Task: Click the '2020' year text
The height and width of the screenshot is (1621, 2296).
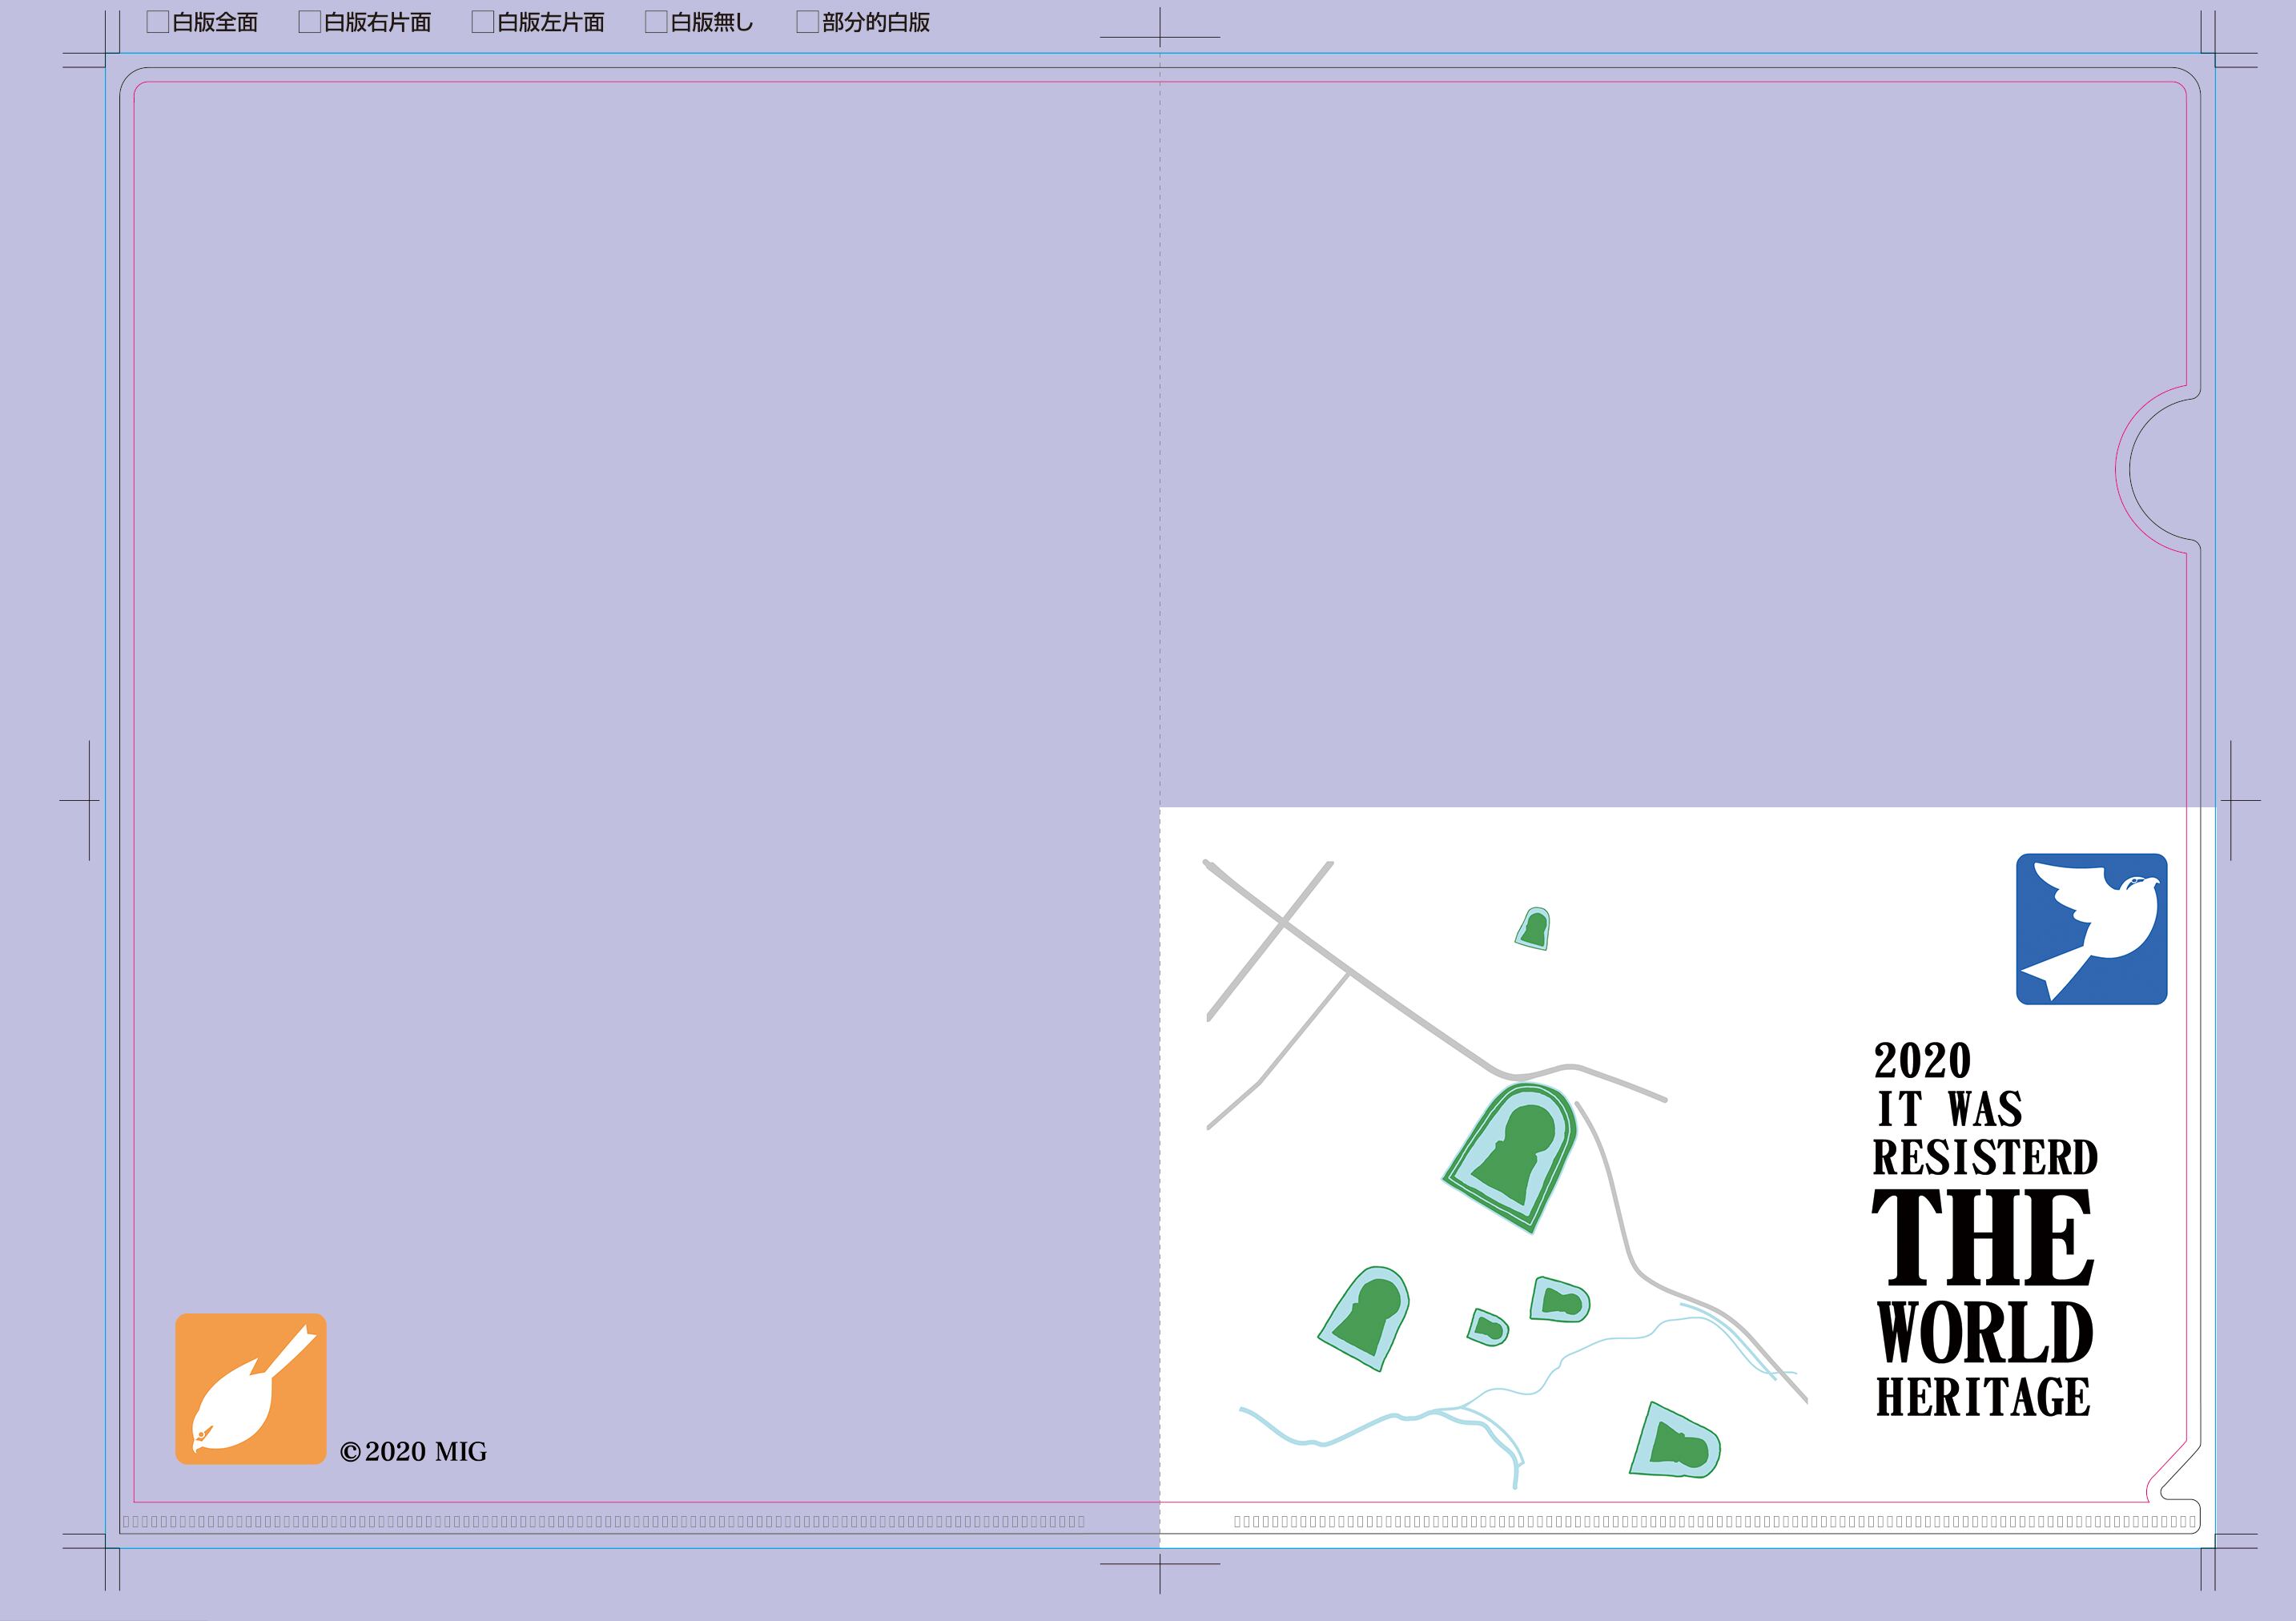Action: 1922,1062
